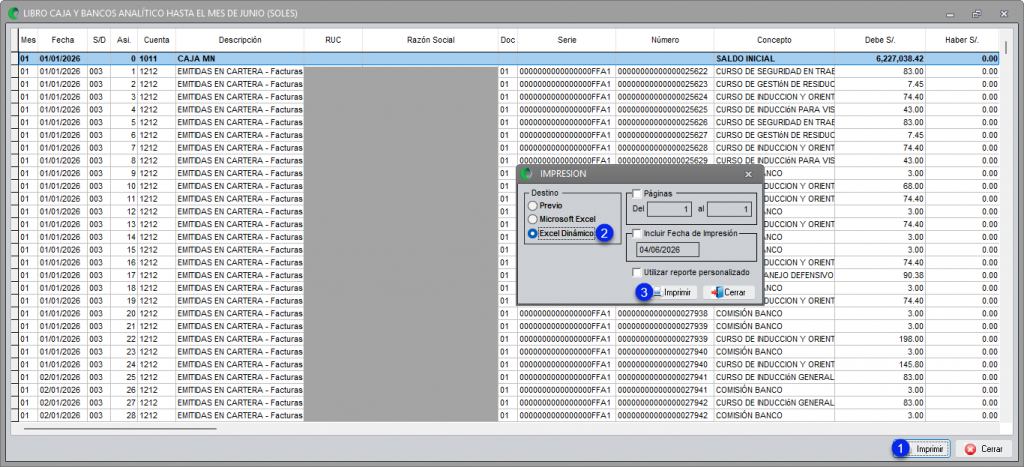Click the Razón Social column header
Viewport: 1024px width, 467px height.
pos(430,40)
